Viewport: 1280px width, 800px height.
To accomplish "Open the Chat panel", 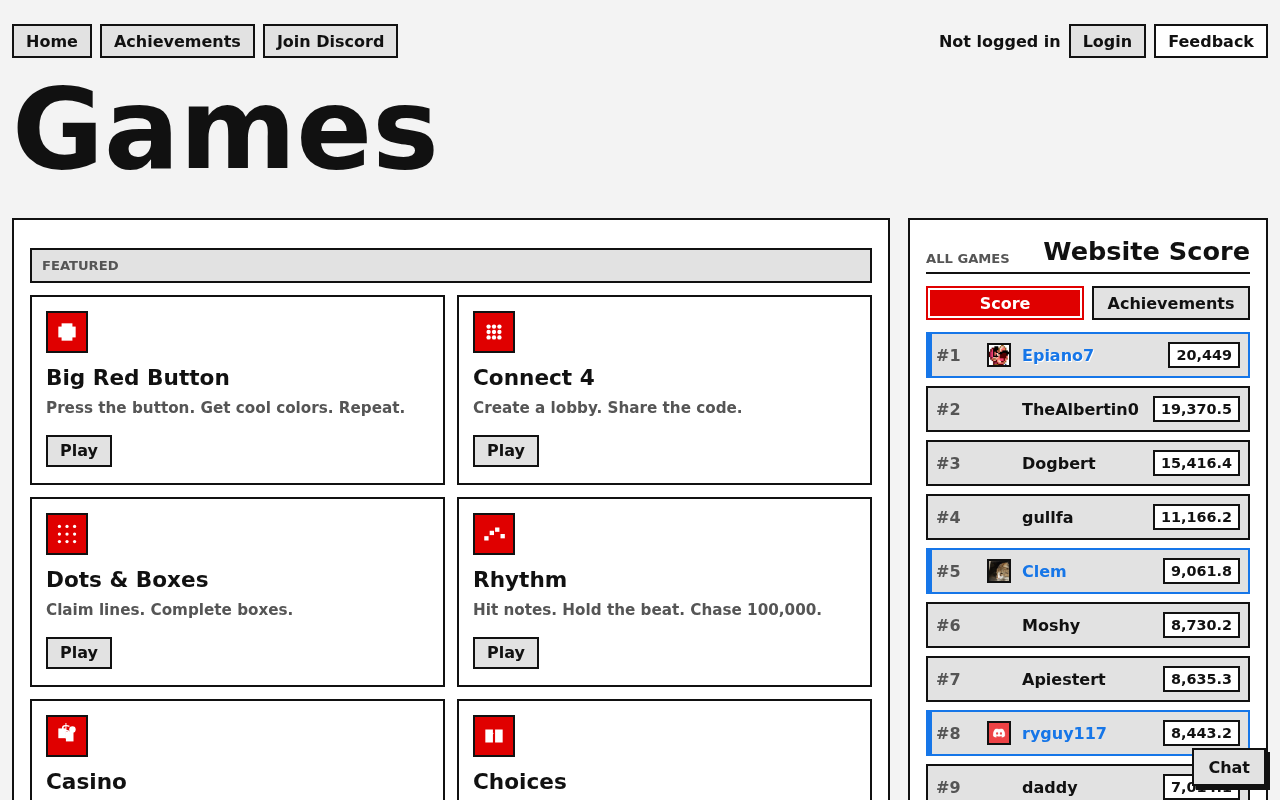I will click(x=1229, y=767).
